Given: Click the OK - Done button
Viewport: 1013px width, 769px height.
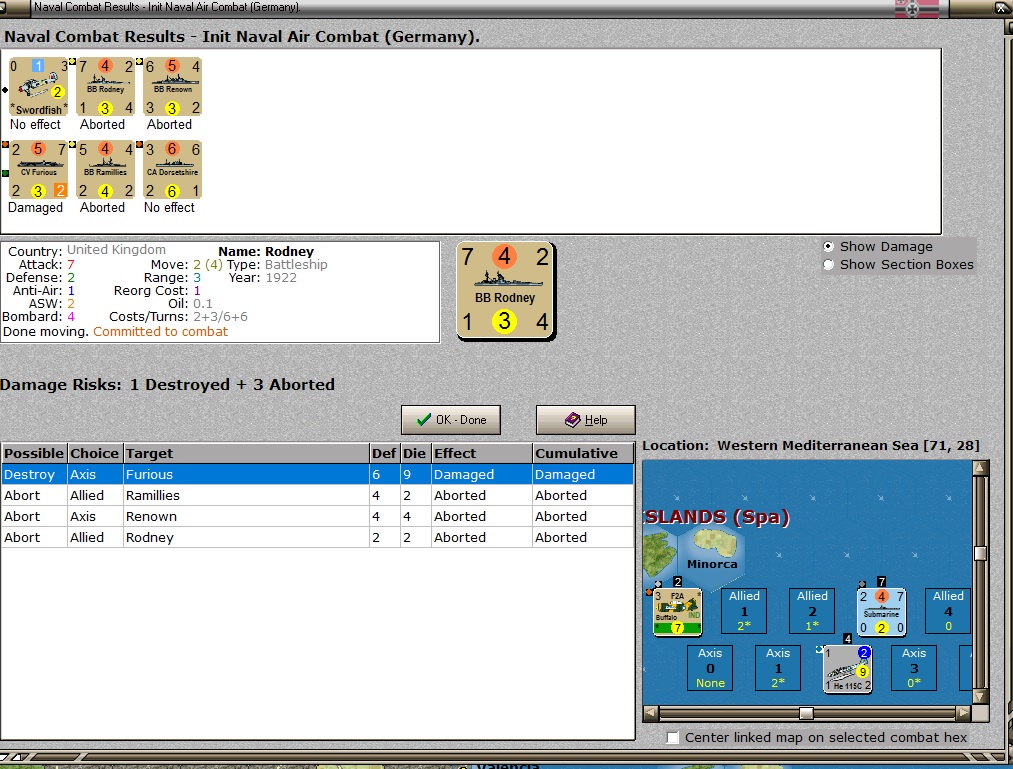Looking at the screenshot, I should pyautogui.click(x=451, y=420).
